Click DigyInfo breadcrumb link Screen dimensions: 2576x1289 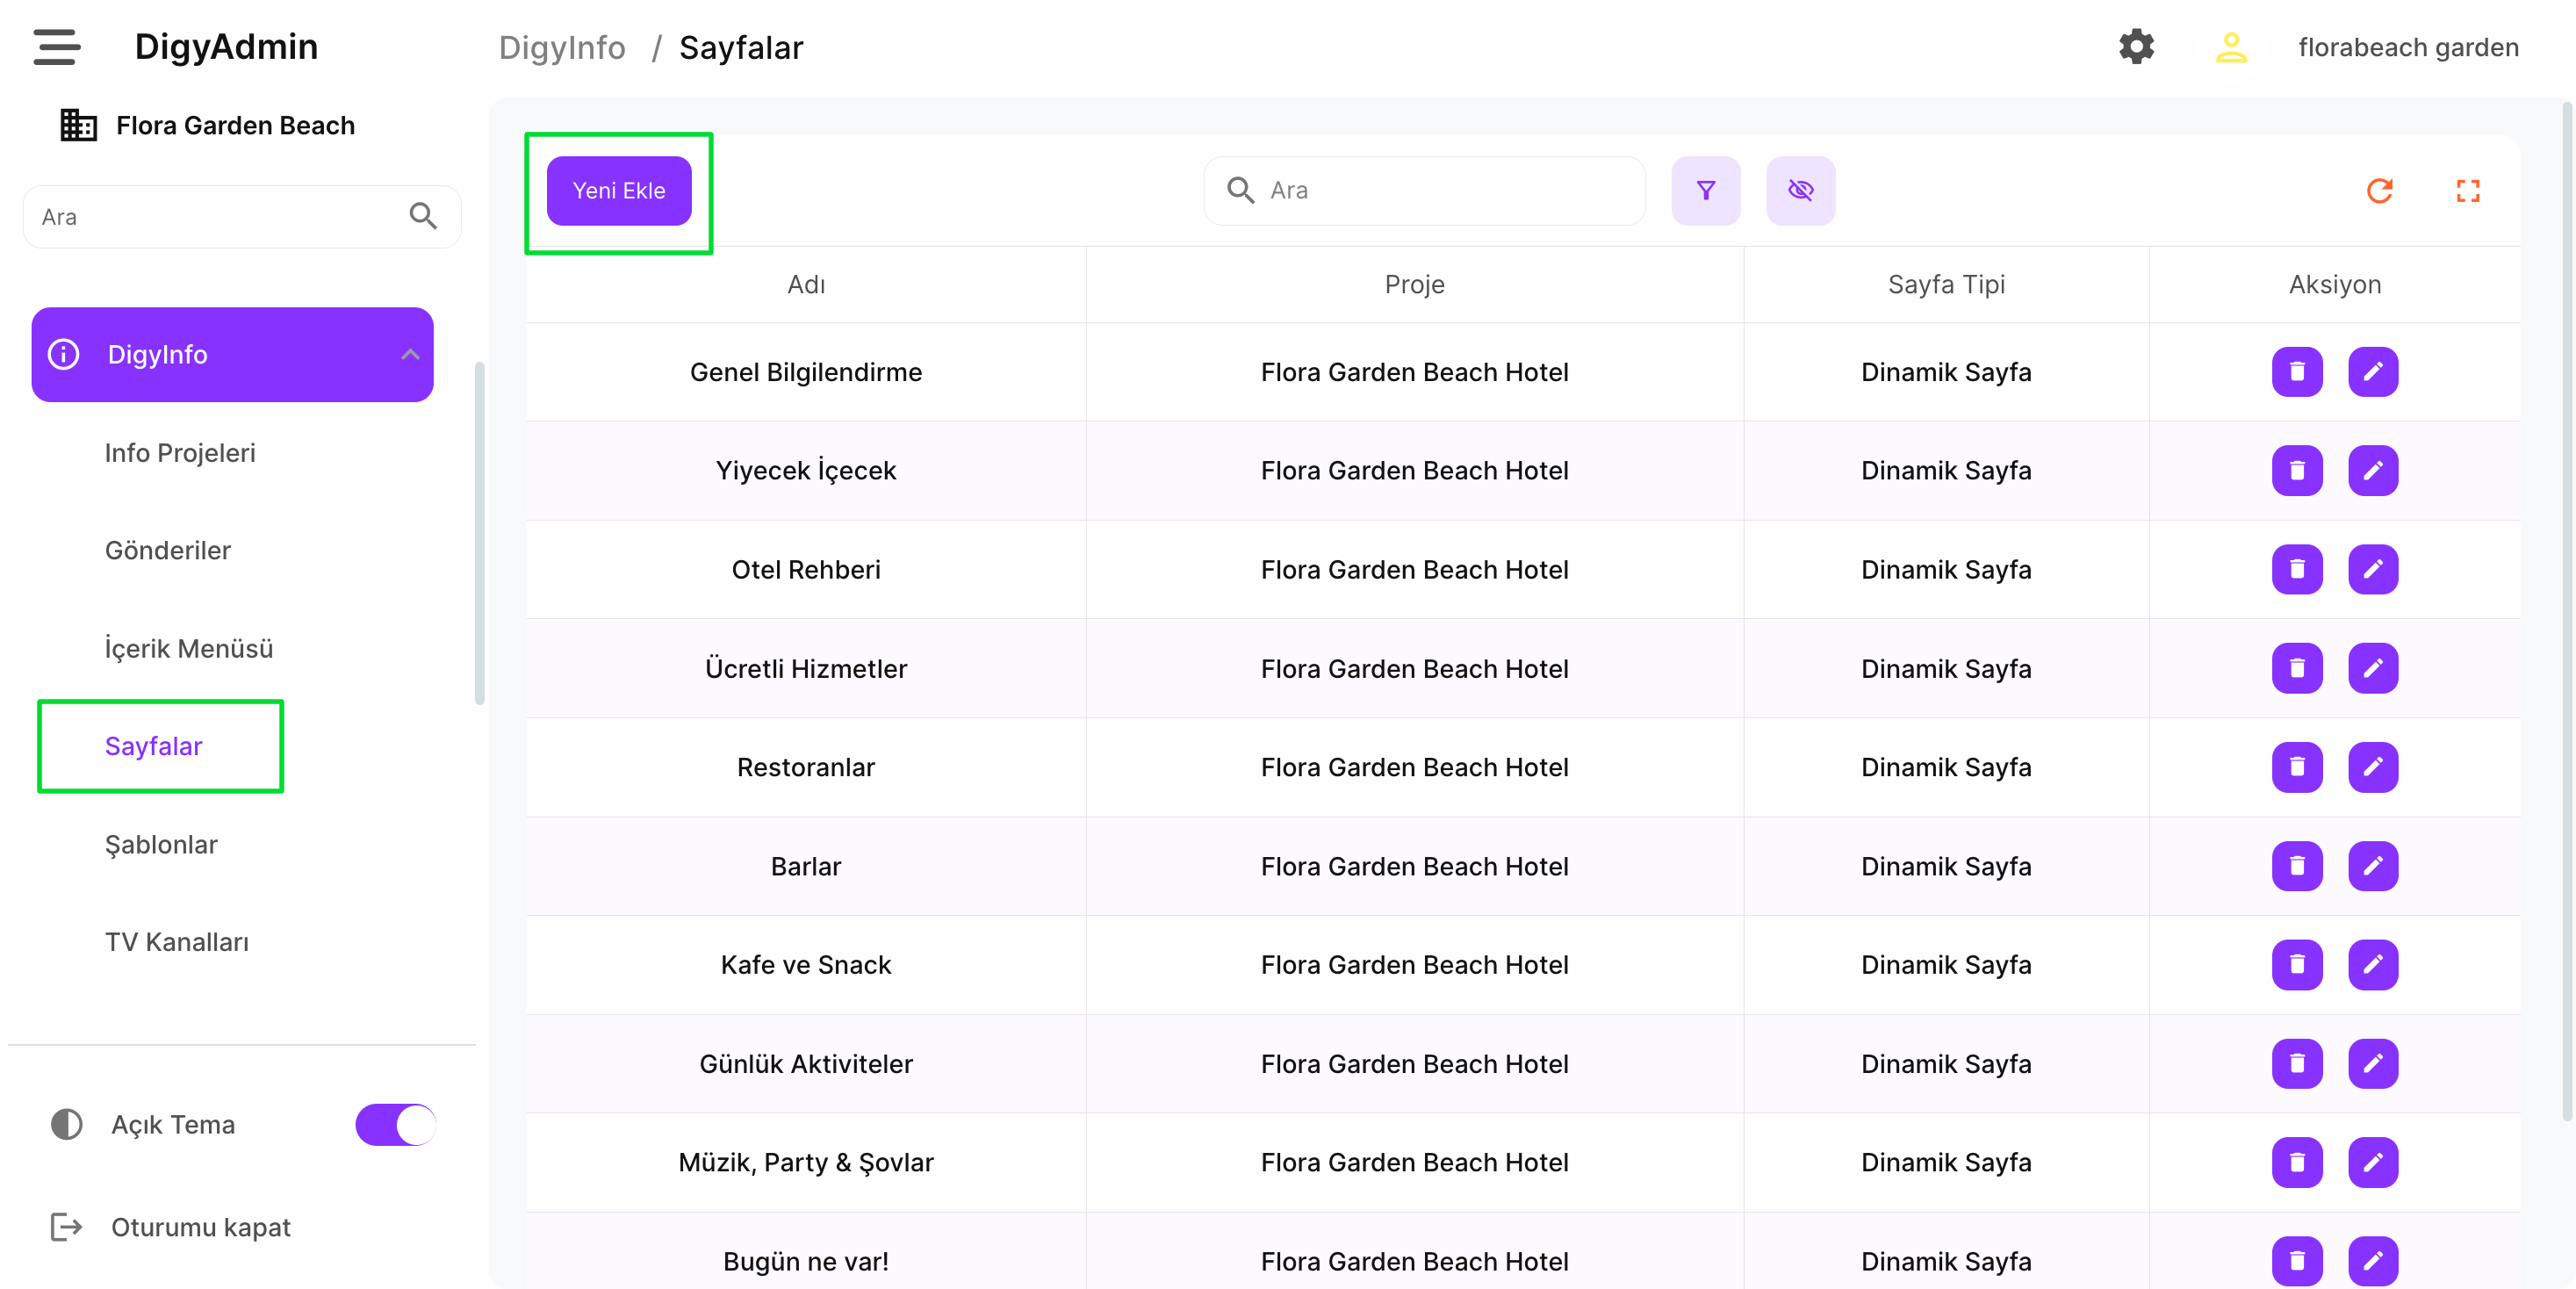(x=562, y=47)
